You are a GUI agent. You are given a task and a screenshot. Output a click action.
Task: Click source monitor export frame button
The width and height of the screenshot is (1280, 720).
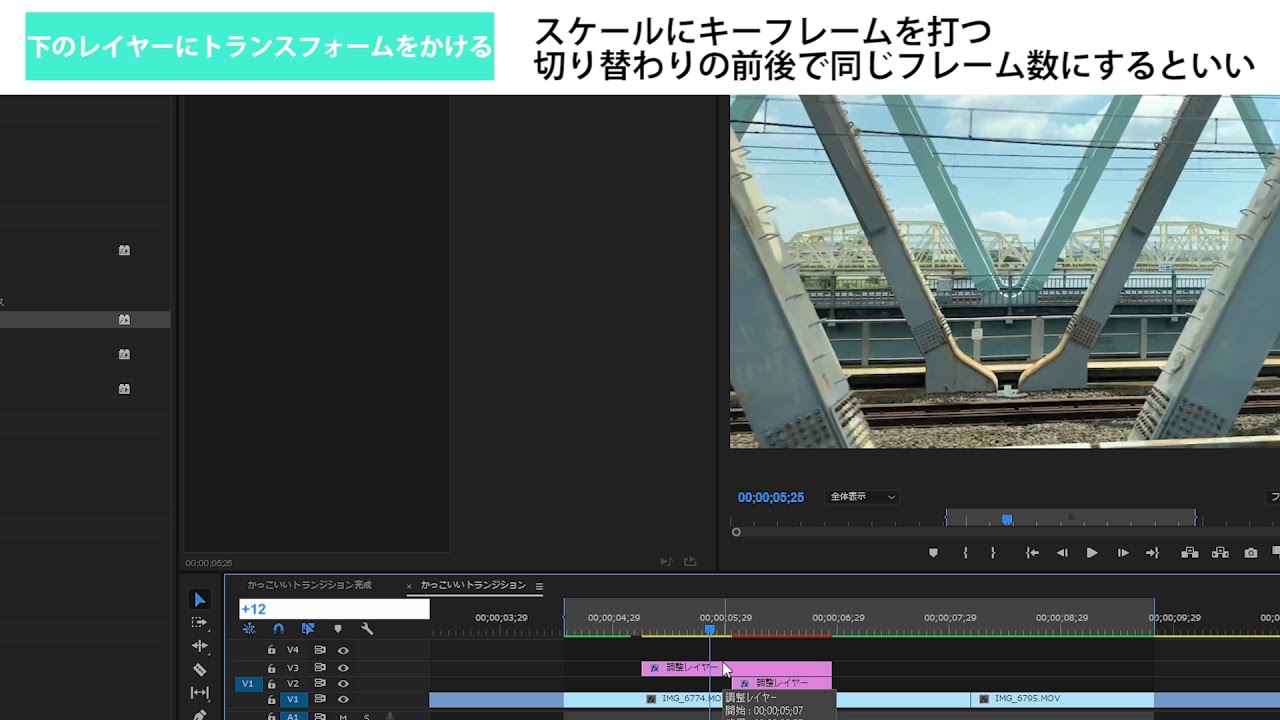click(x=690, y=562)
